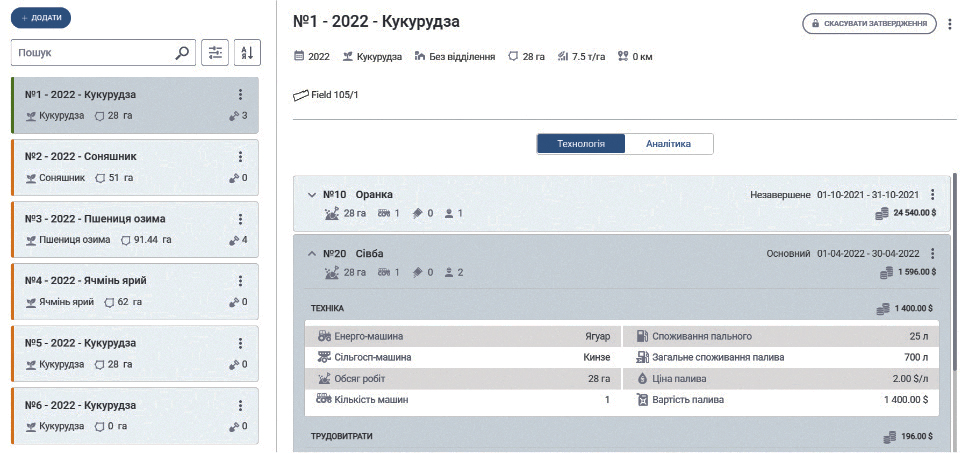
Task: Open kebab menu of №20 Сівба
Action: pyautogui.click(x=932, y=253)
